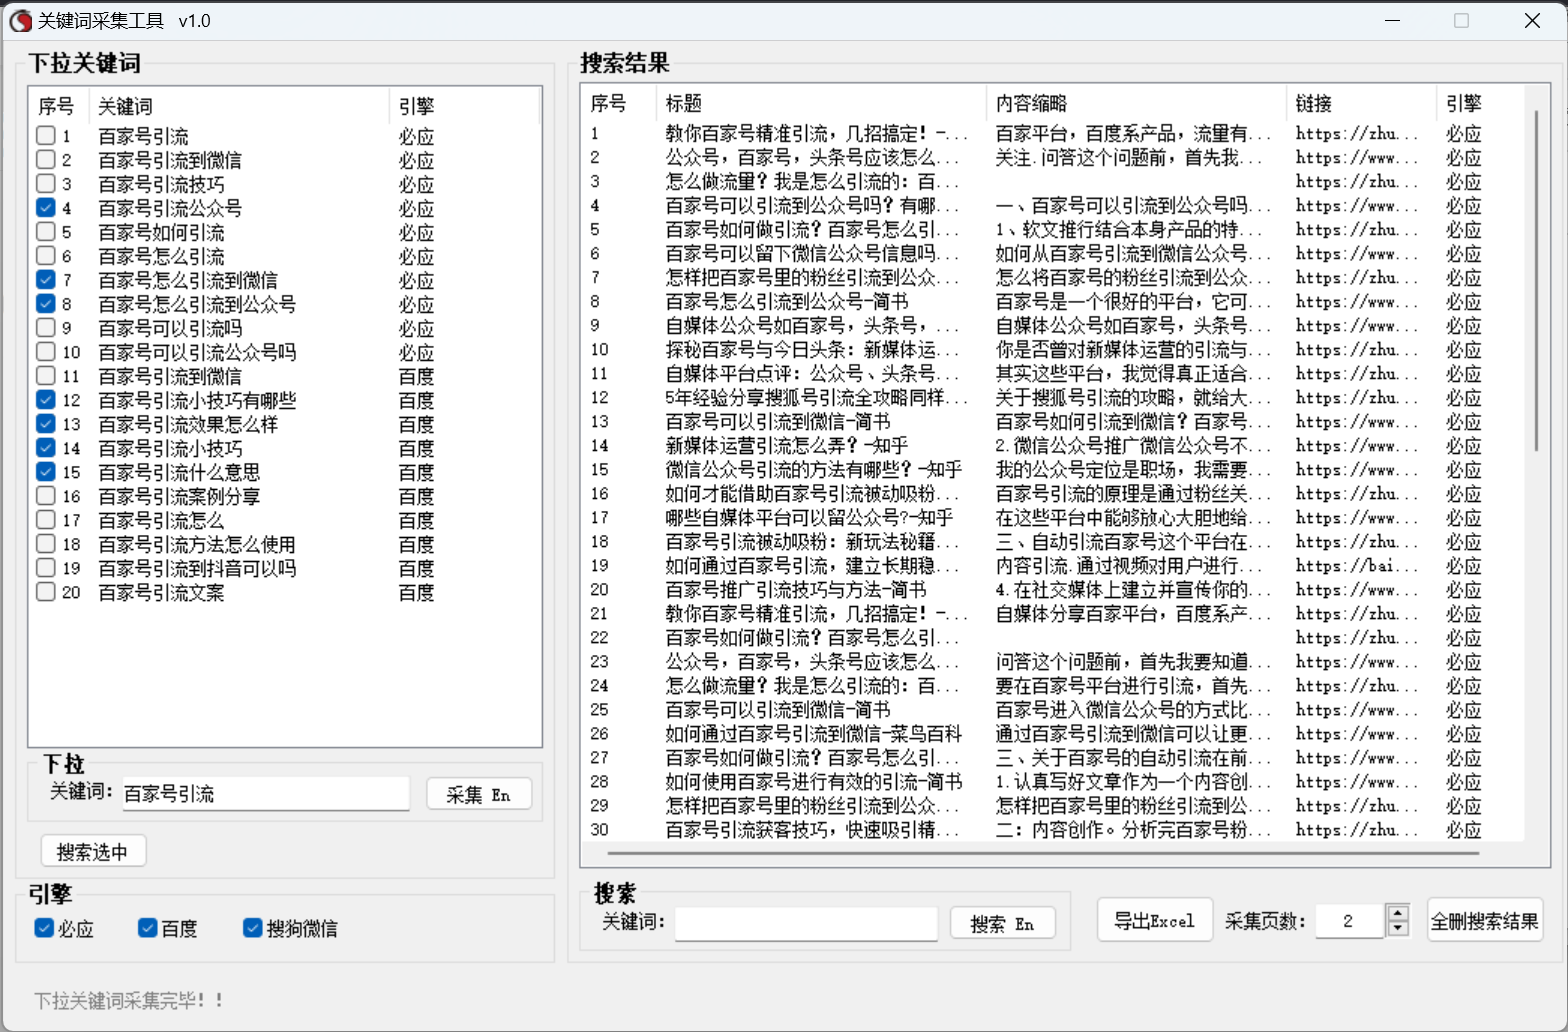This screenshot has width=1568, height=1032.
Task: Tick the 百家号引流方法怎么使用 checkbox
Action: pos(46,544)
